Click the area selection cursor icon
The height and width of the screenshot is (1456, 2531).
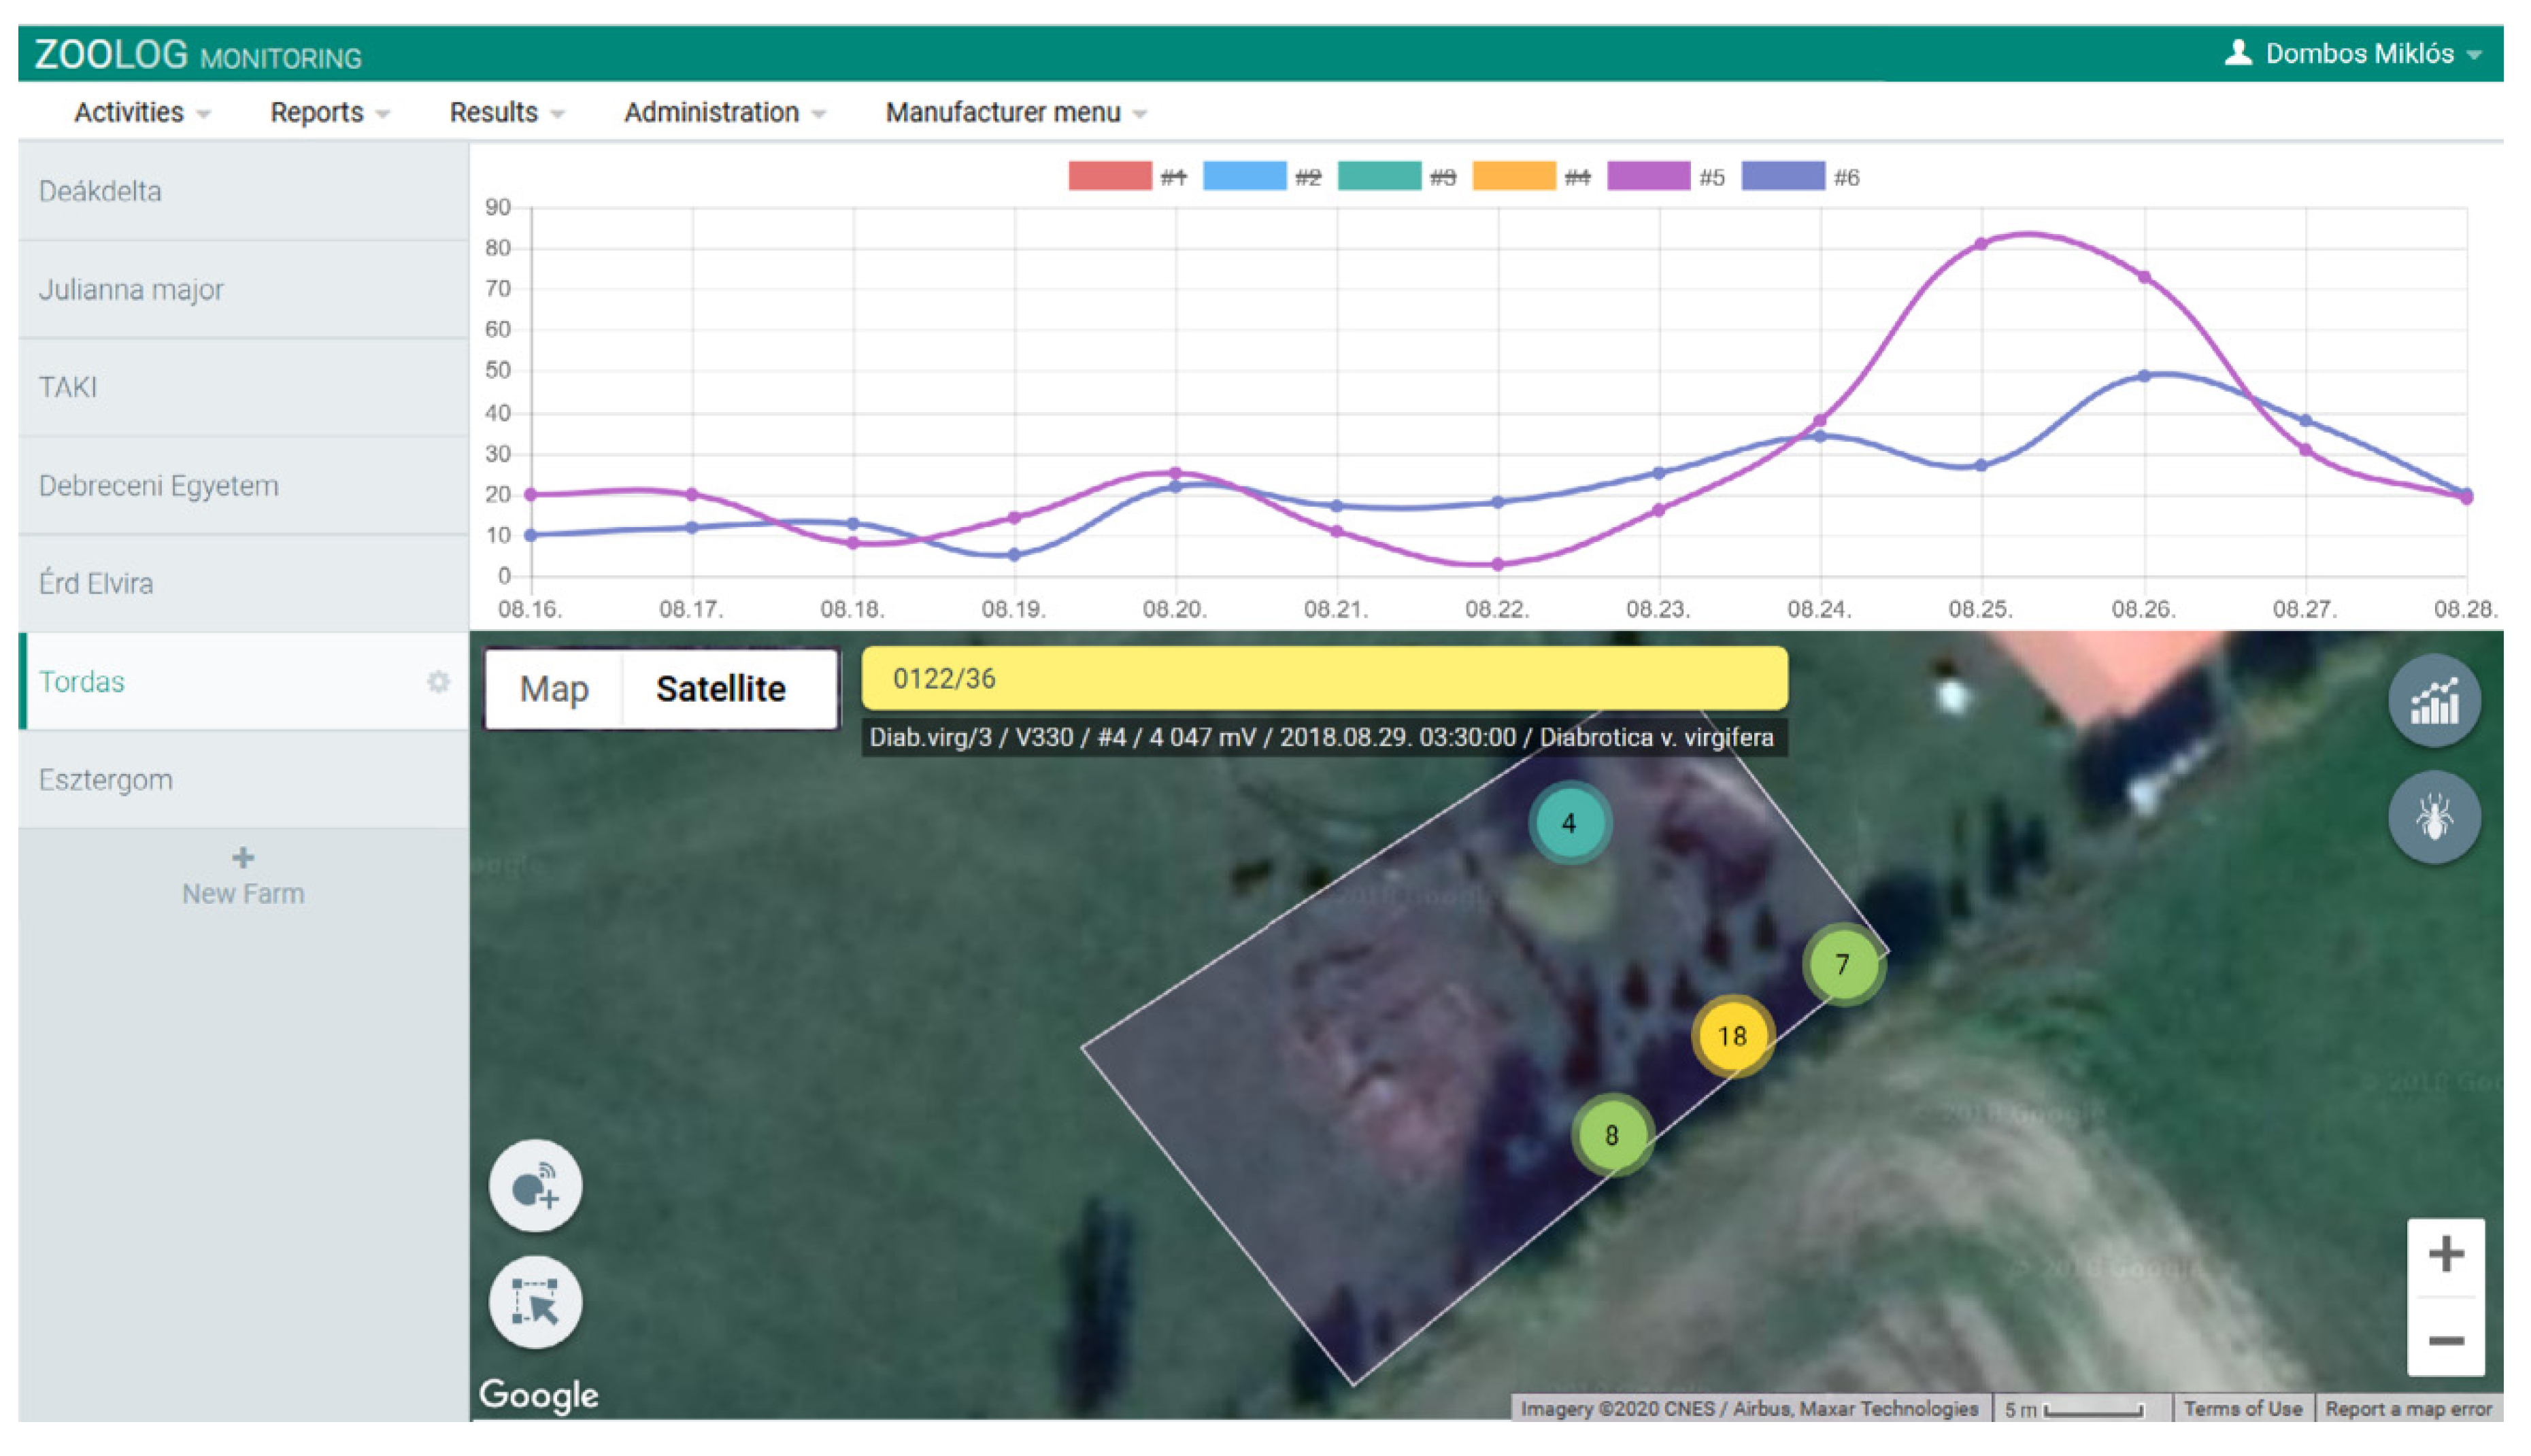click(x=535, y=1302)
